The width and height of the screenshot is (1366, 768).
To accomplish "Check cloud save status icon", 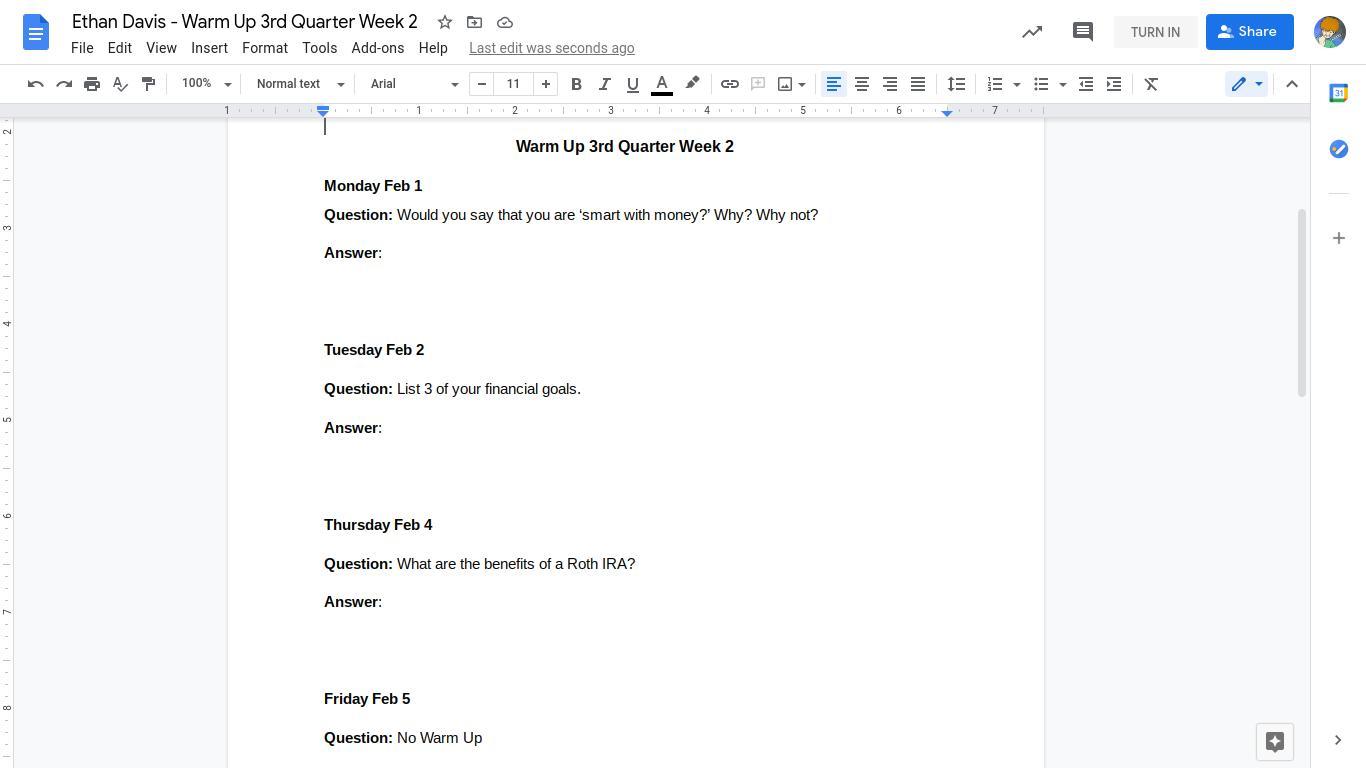I will click(505, 22).
